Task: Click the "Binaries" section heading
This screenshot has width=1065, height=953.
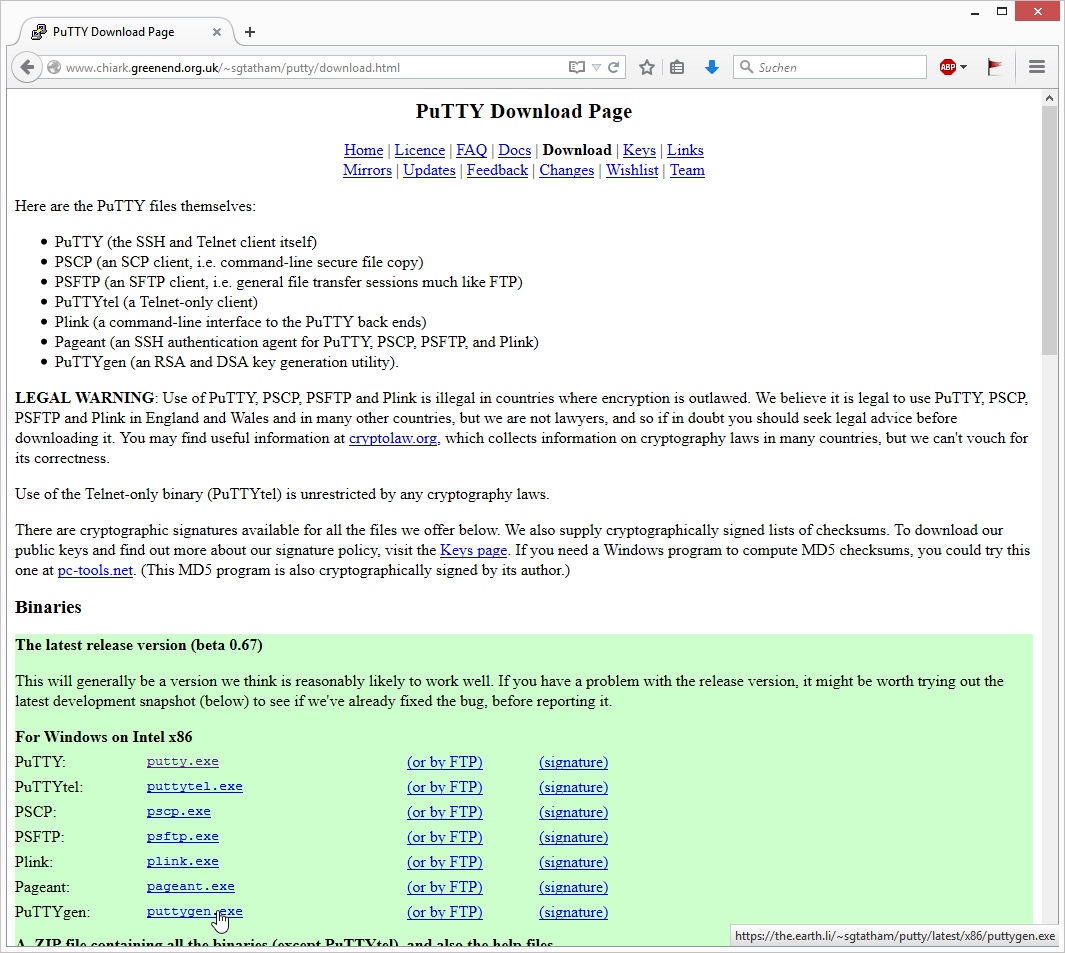Action: click(48, 607)
